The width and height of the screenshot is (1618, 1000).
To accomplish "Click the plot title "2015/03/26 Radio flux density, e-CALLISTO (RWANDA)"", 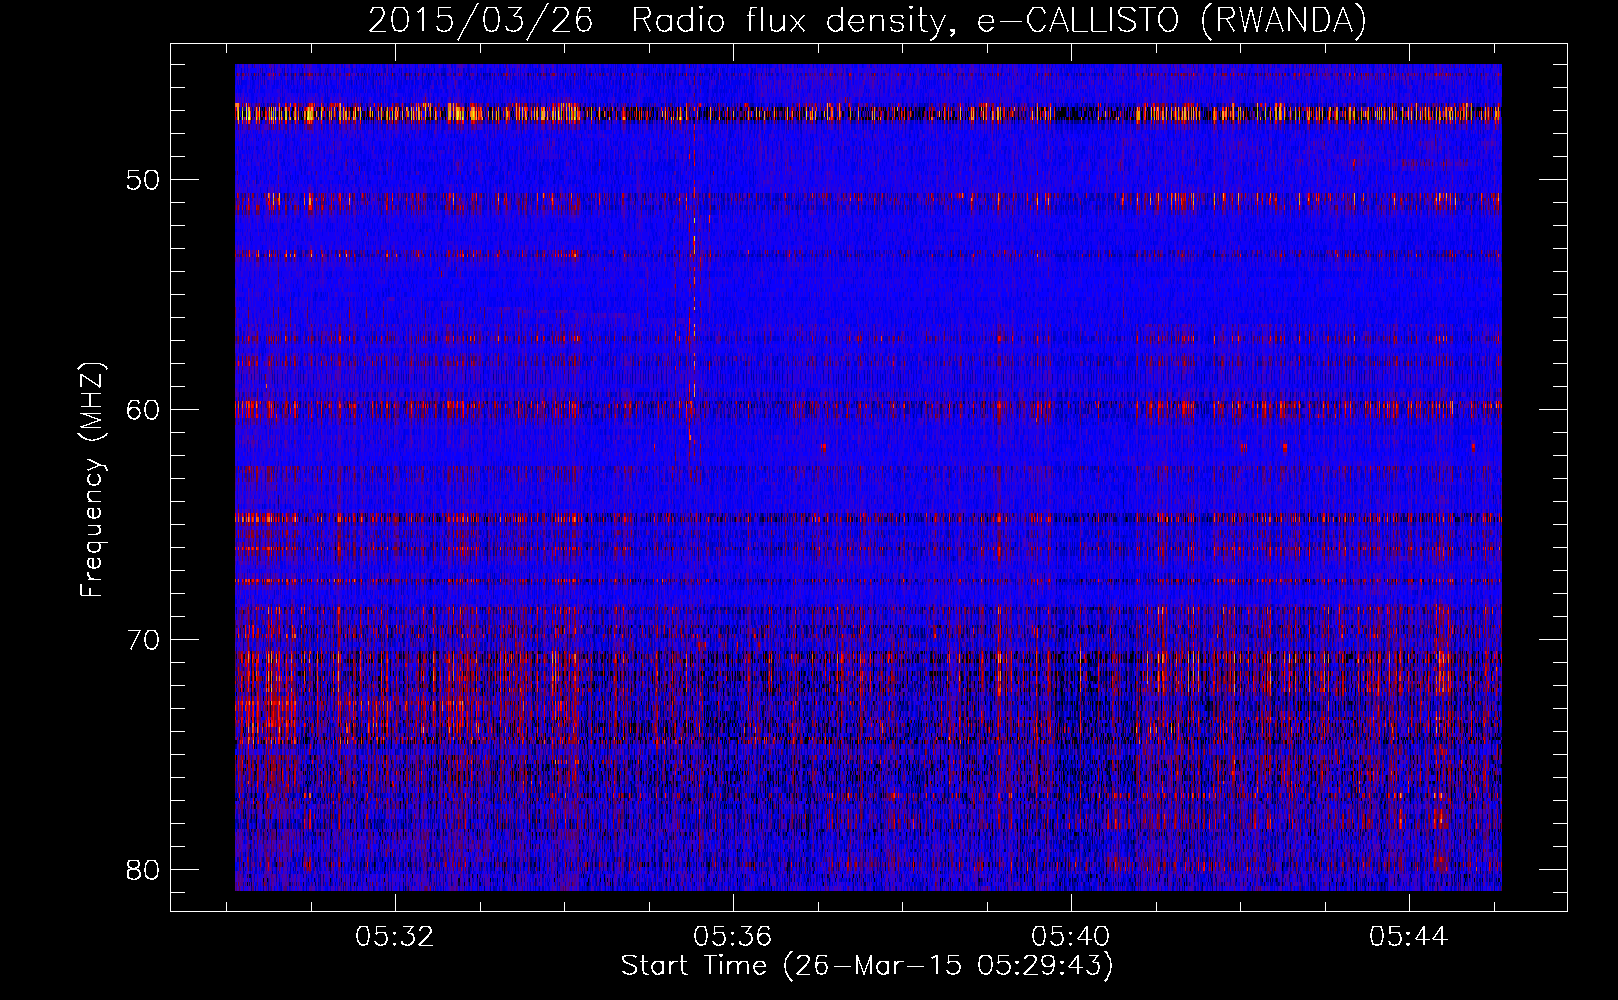I will point(867,21).
